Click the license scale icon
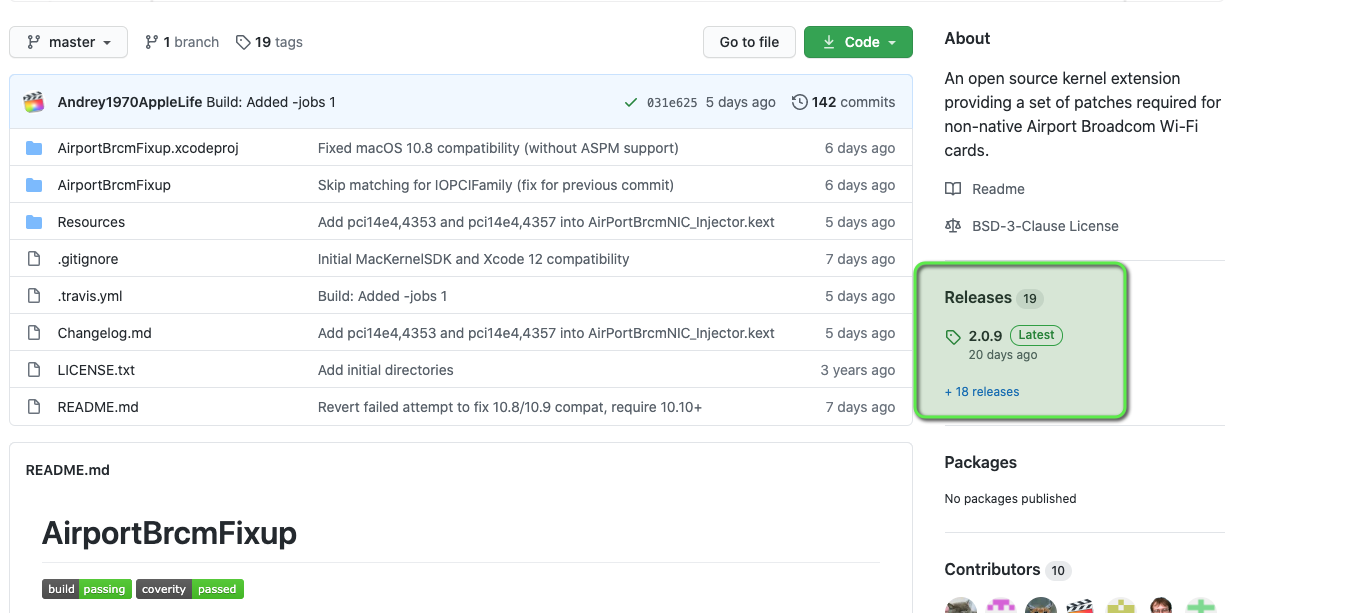This screenshot has height=613, width=1360. [953, 226]
